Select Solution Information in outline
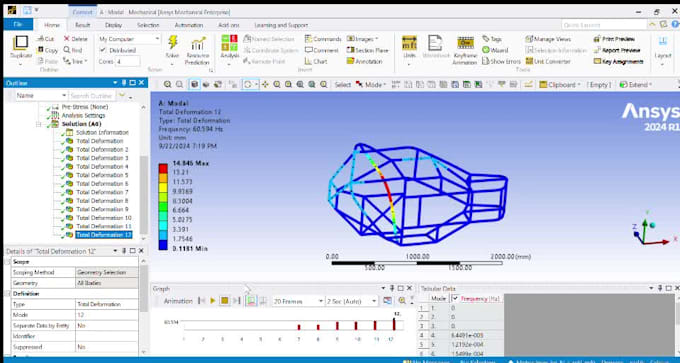Image resolution: width=680 pixels, height=363 pixels. pyautogui.click(x=102, y=133)
